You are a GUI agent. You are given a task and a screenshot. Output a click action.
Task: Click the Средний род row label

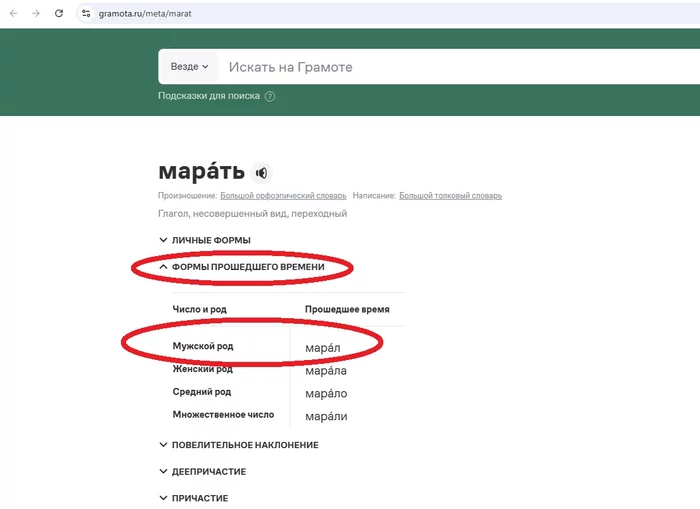(x=202, y=392)
